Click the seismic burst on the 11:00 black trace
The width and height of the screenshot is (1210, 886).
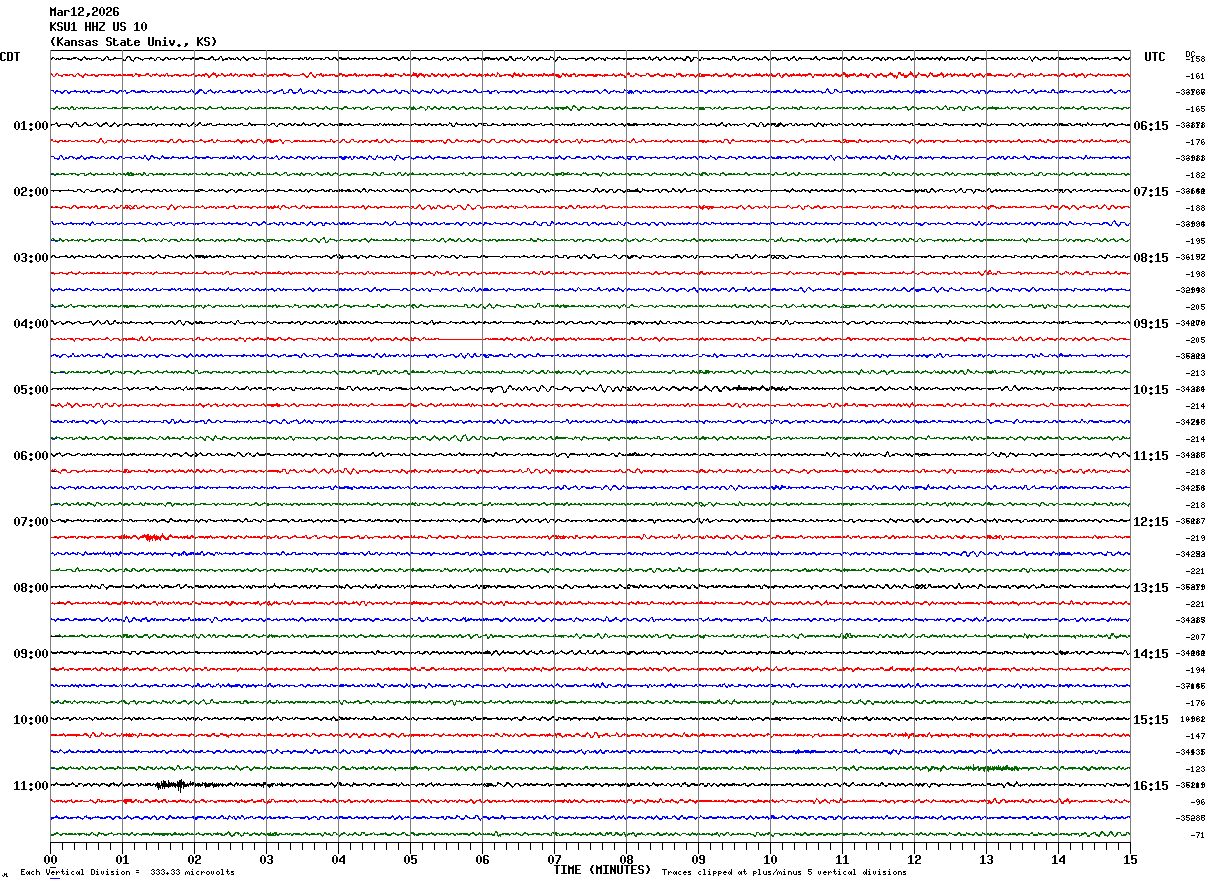coord(176,785)
